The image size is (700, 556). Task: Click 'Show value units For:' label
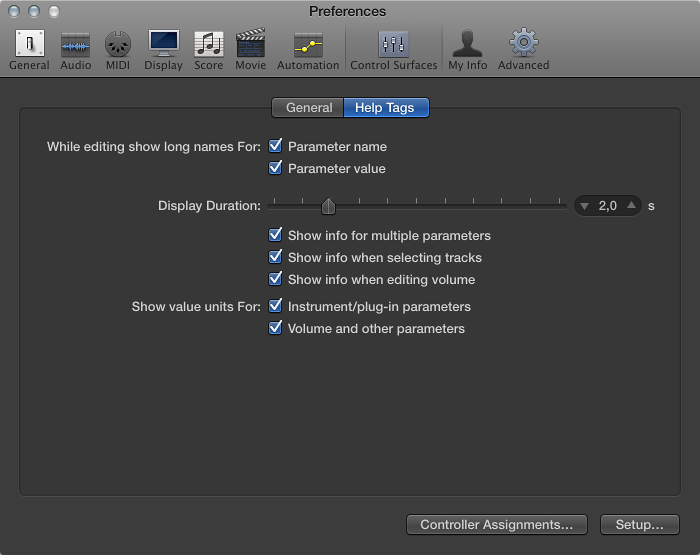pyautogui.click(x=196, y=307)
